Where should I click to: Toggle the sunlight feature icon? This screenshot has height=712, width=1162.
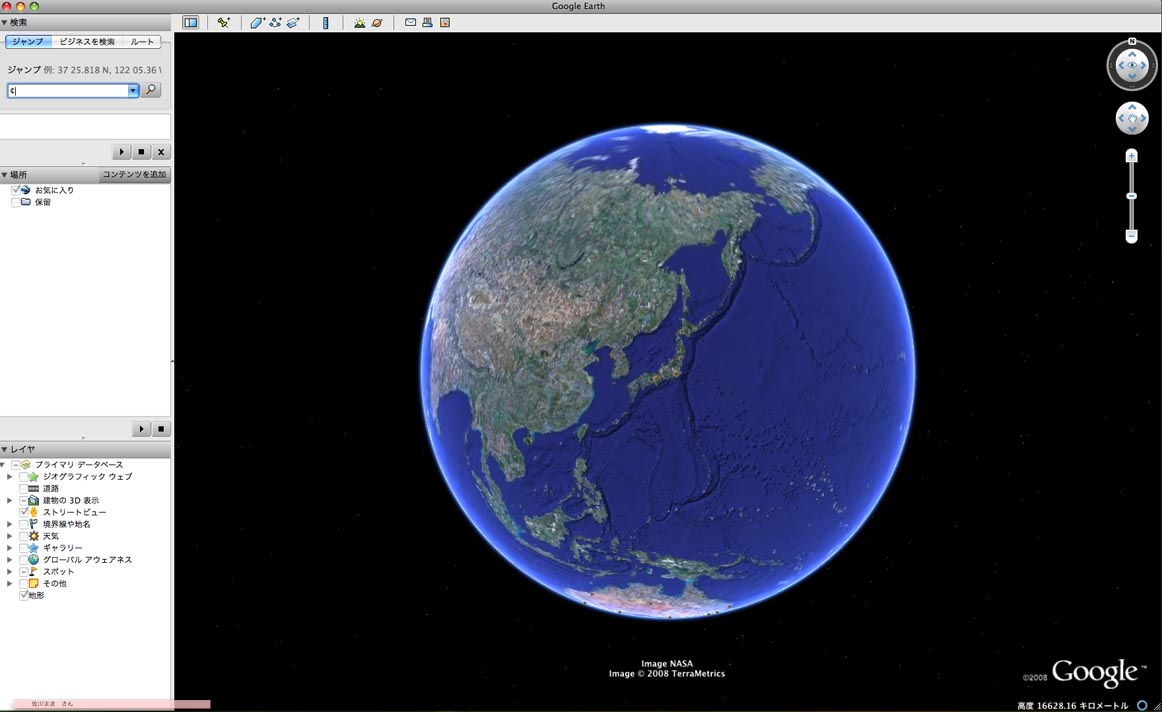point(359,22)
